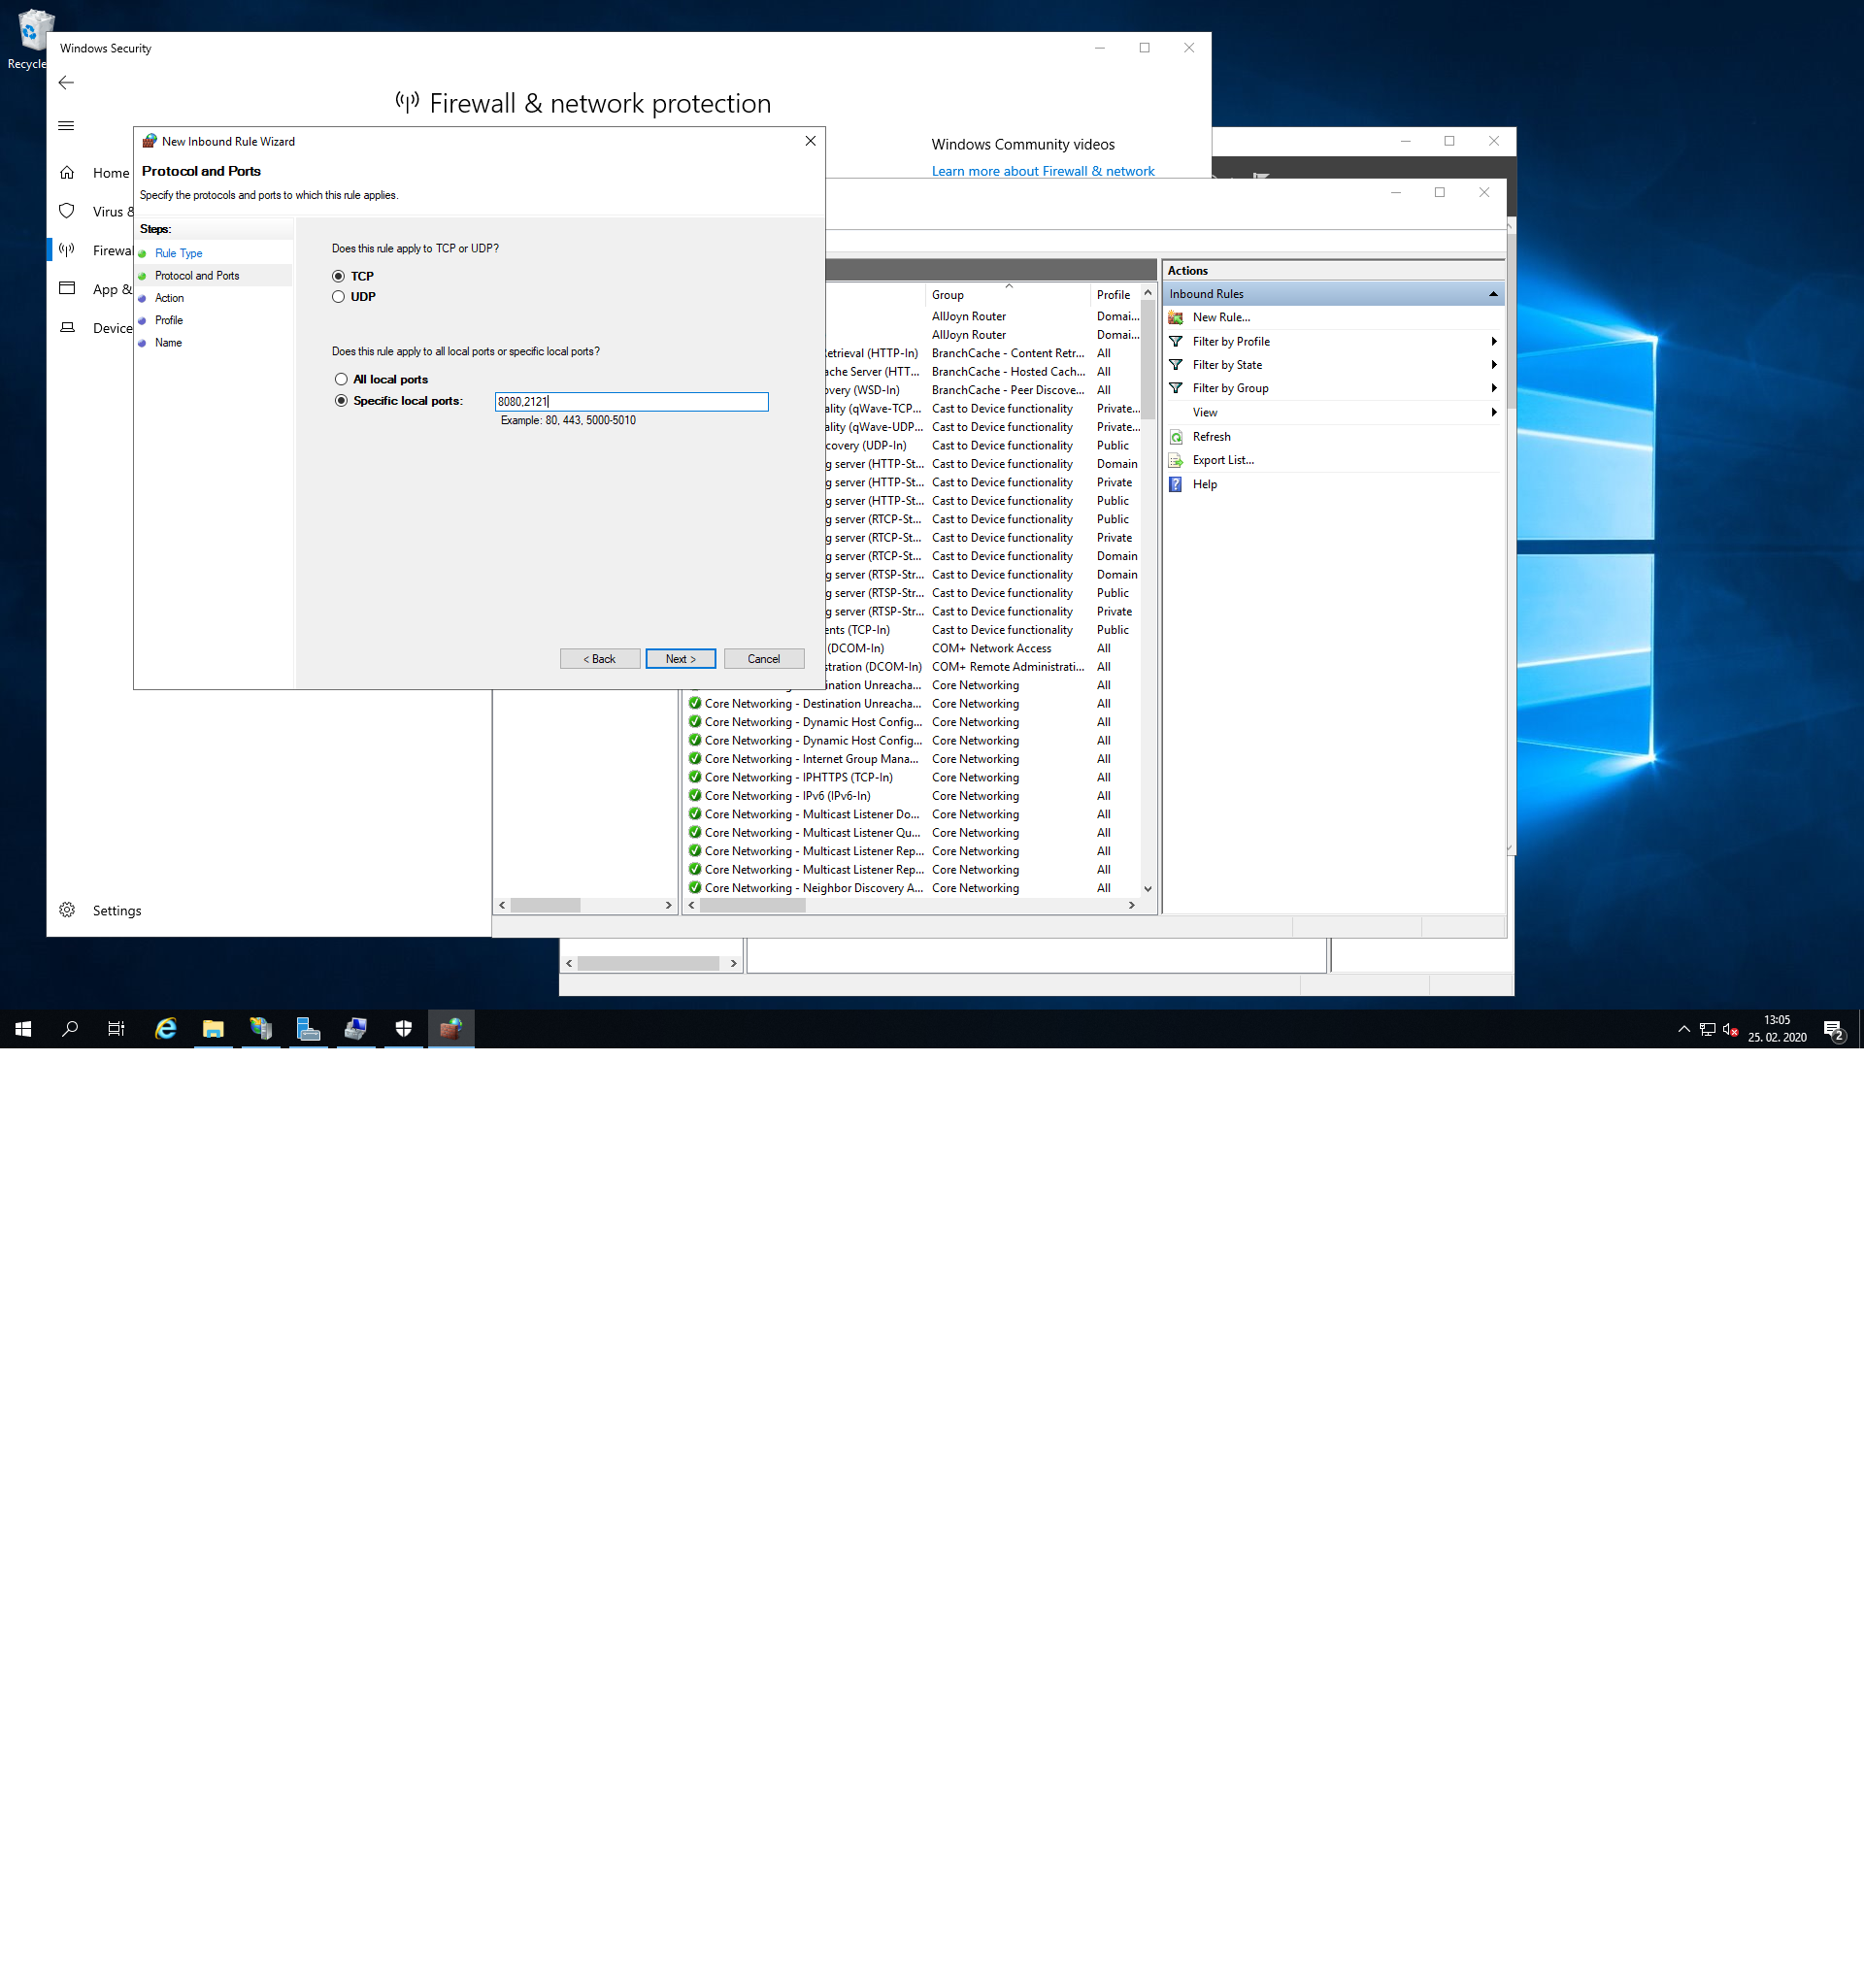Viewport: 1864px width, 1988px height.
Task: Select the Action step in wizard
Action: (169, 298)
